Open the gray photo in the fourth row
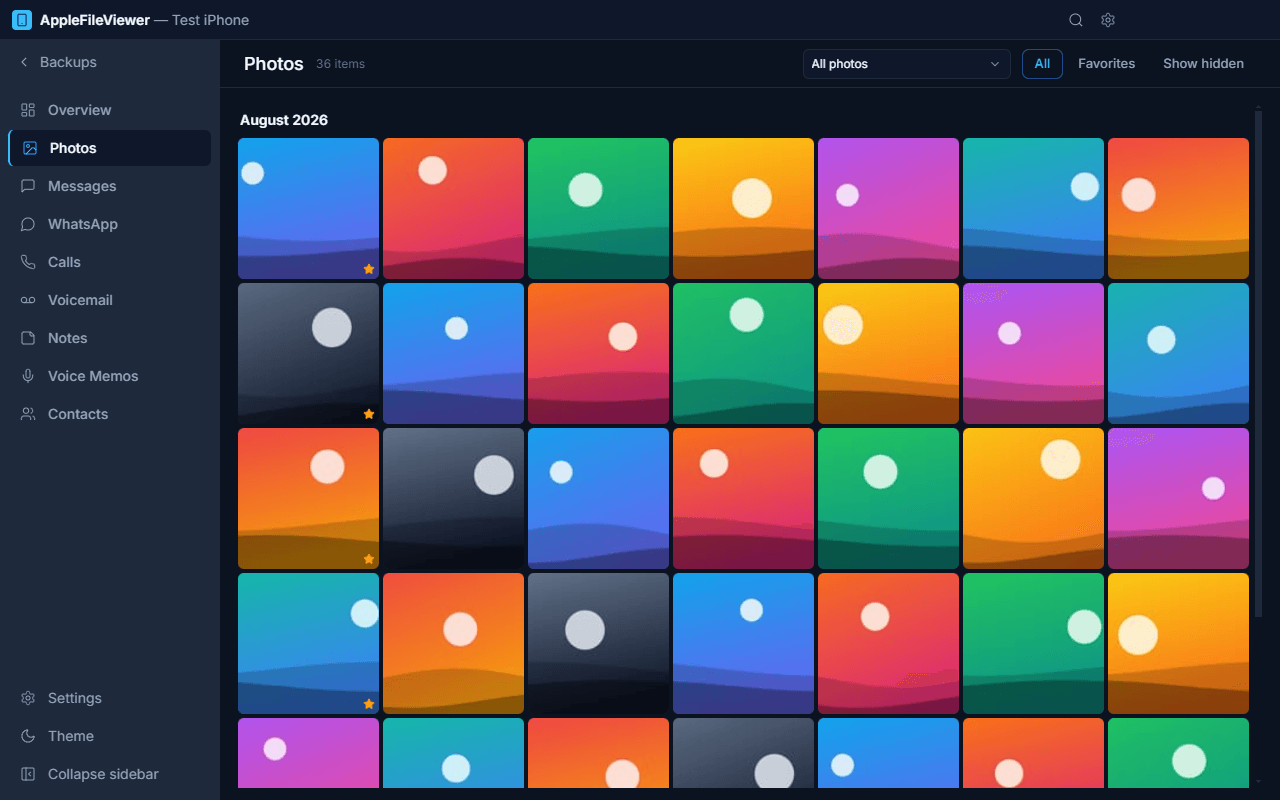 tap(598, 643)
